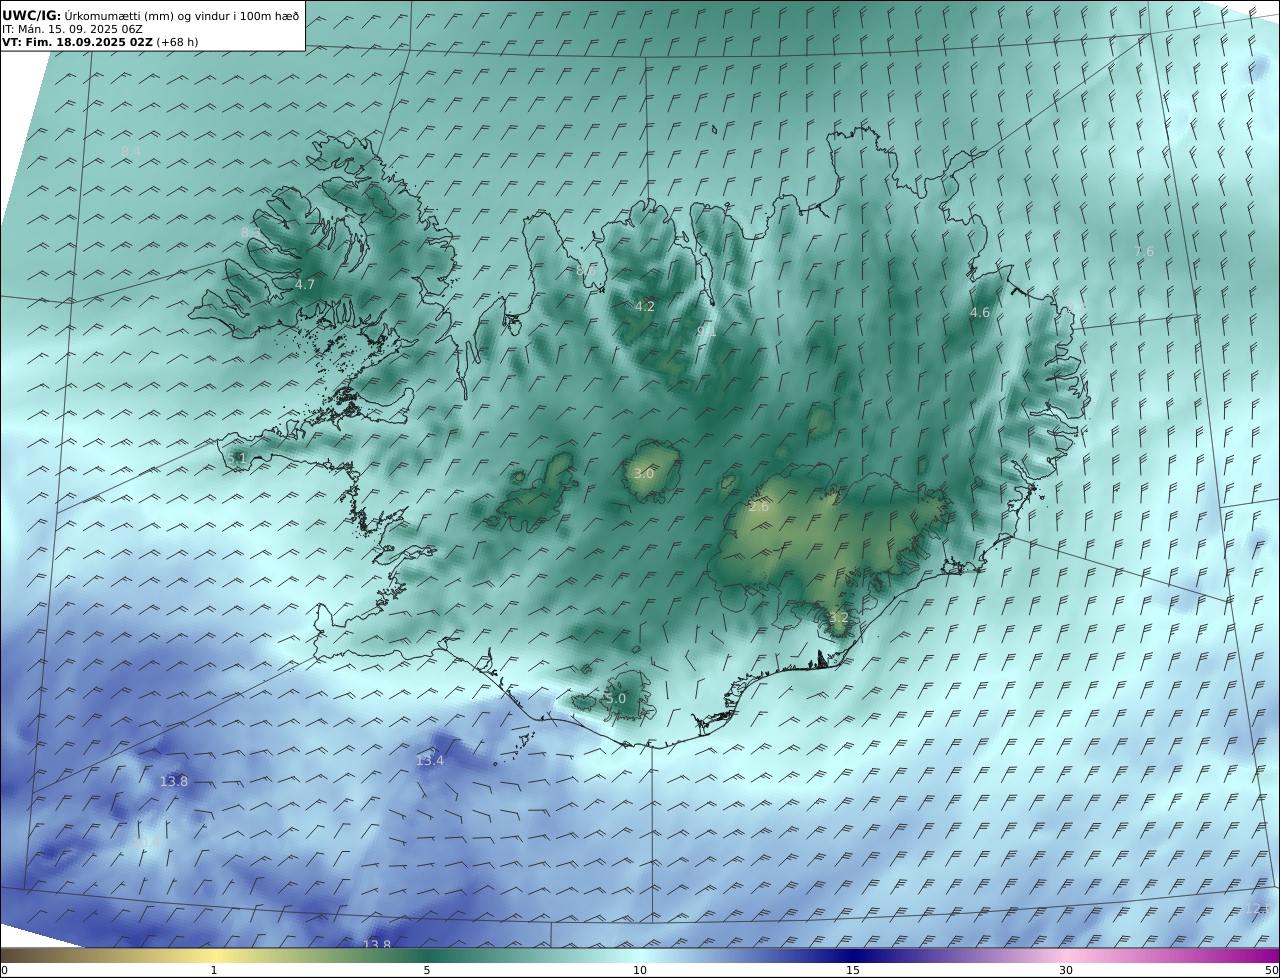The width and height of the screenshot is (1280, 978).
Task: Click the 13.4 value label over the sea
Action: tap(430, 760)
